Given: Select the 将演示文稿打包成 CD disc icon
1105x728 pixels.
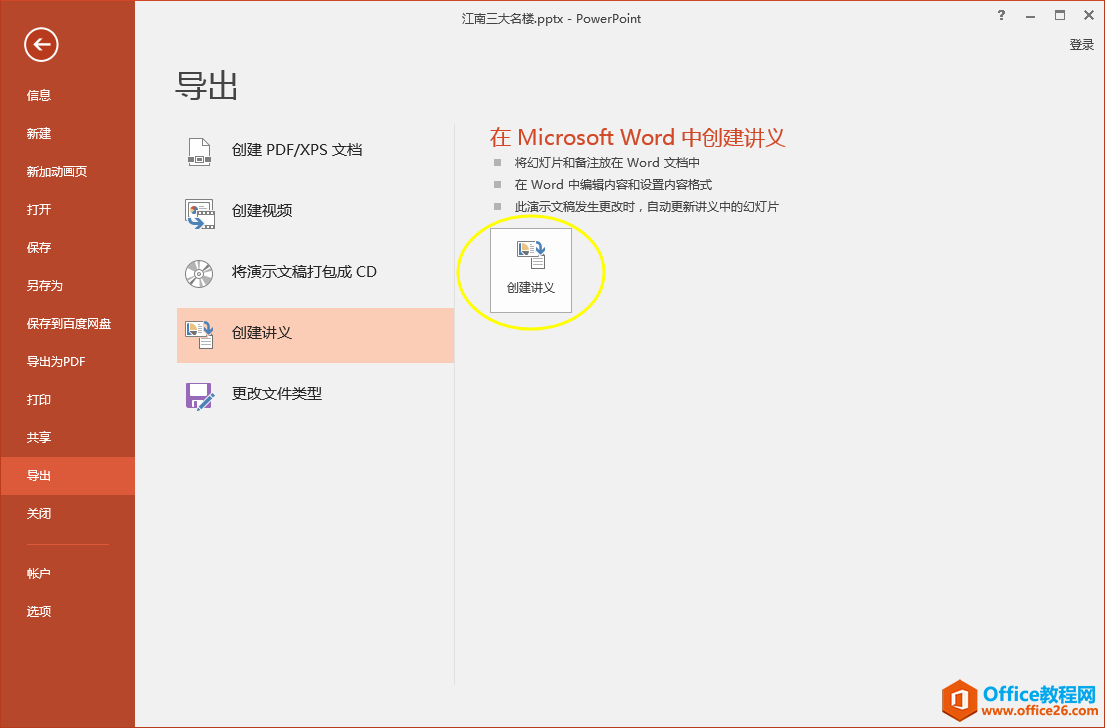Looking at the screenshot, I should pos(199,272).
